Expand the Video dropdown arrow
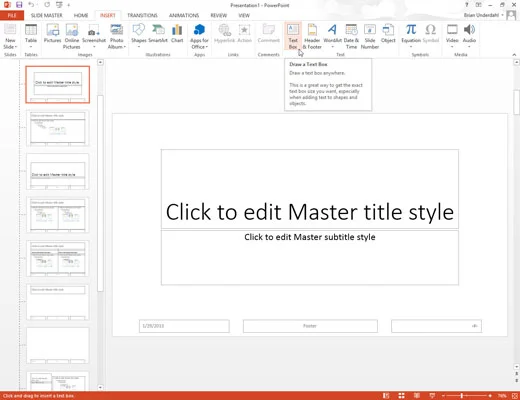This screenshot has width=520, height=400. pyautogui.click(x=452, y=47)
